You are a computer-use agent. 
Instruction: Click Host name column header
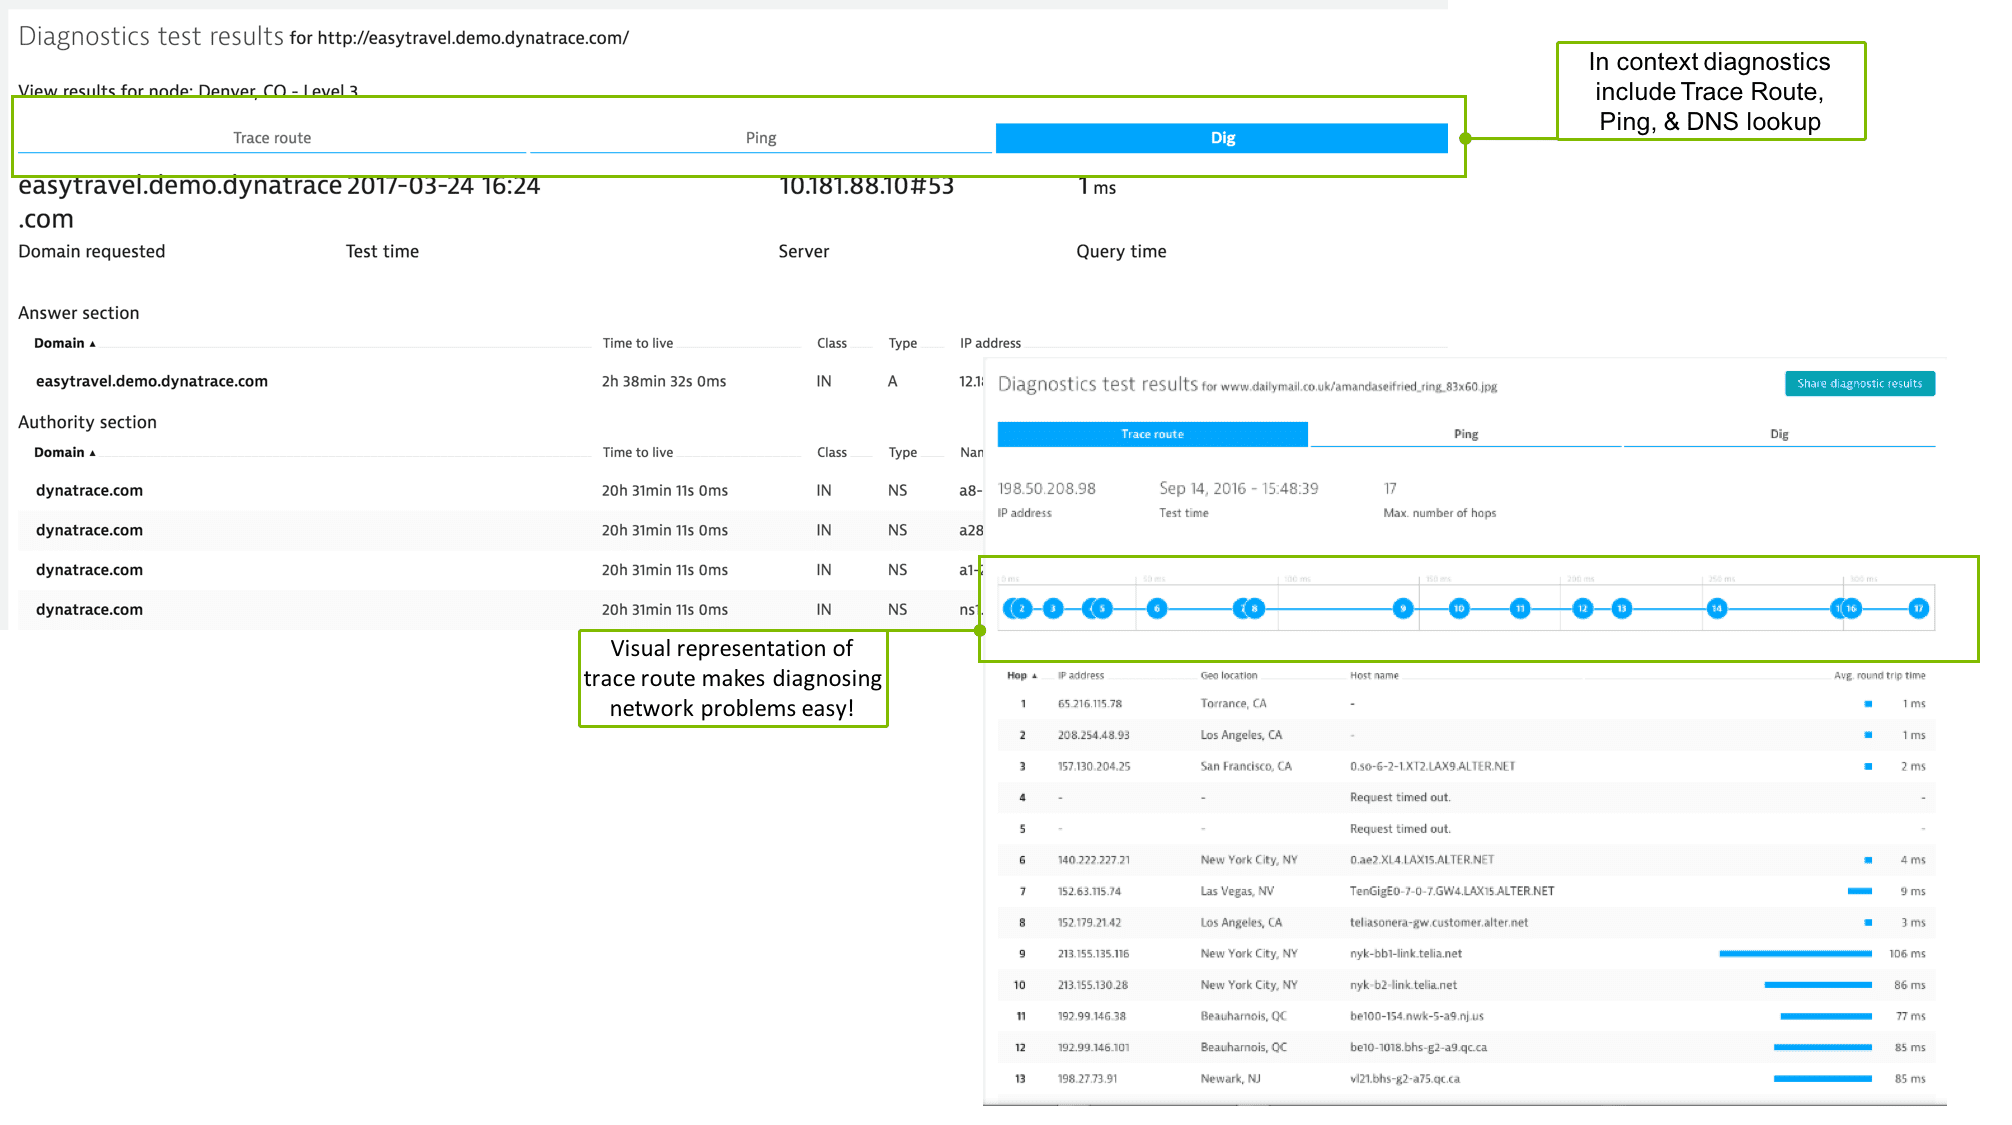coord(1374,676)
